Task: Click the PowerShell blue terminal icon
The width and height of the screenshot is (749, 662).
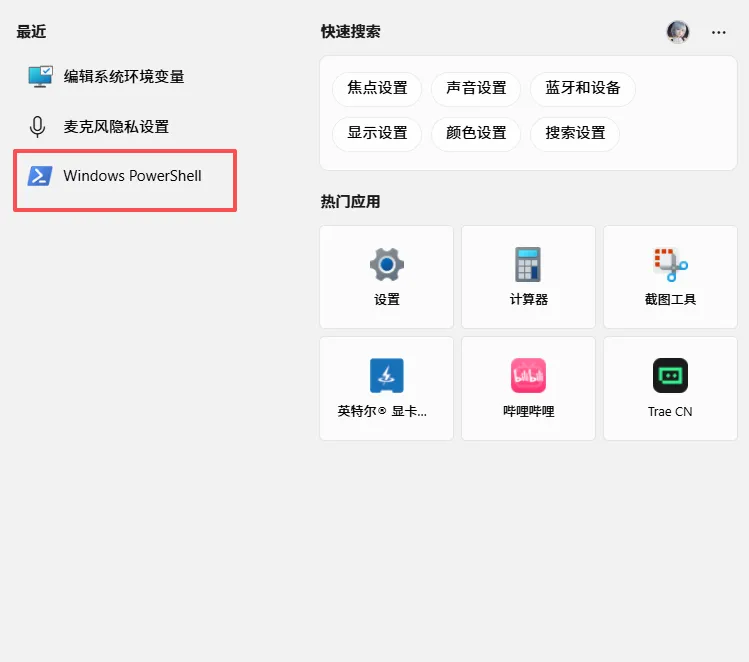Action: pos(40,176)
